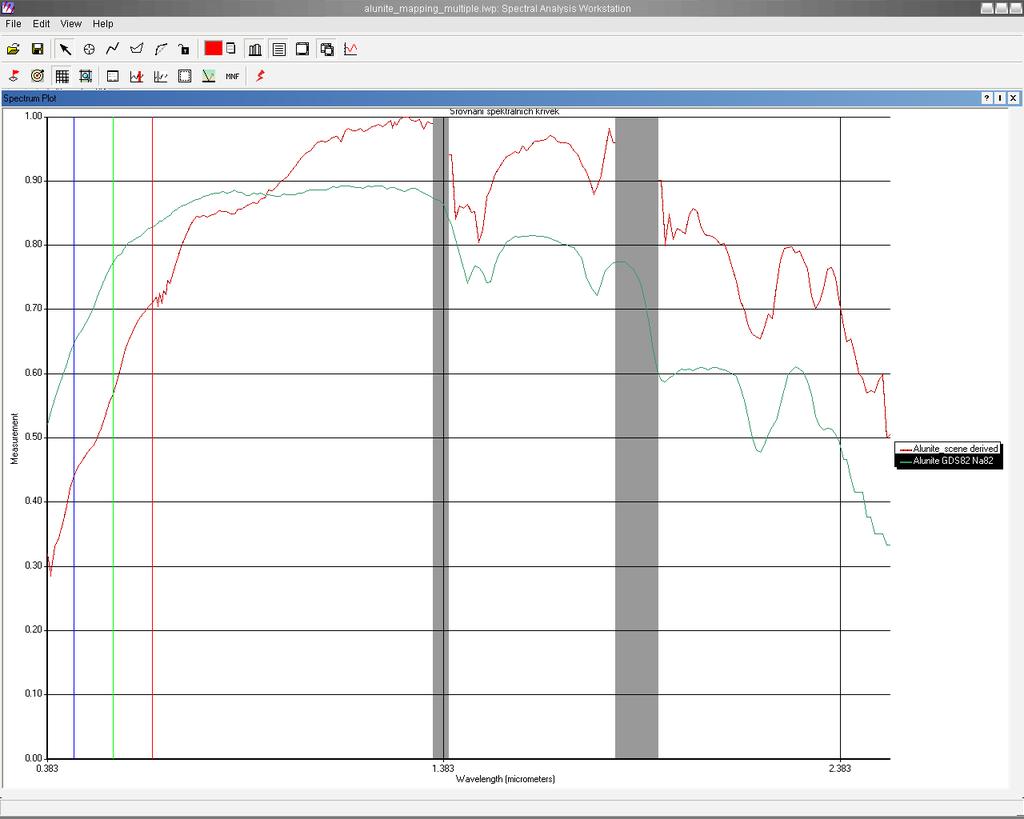Click the text list window icon
This screenshot has width=1024, height=819.
[279, 49]
